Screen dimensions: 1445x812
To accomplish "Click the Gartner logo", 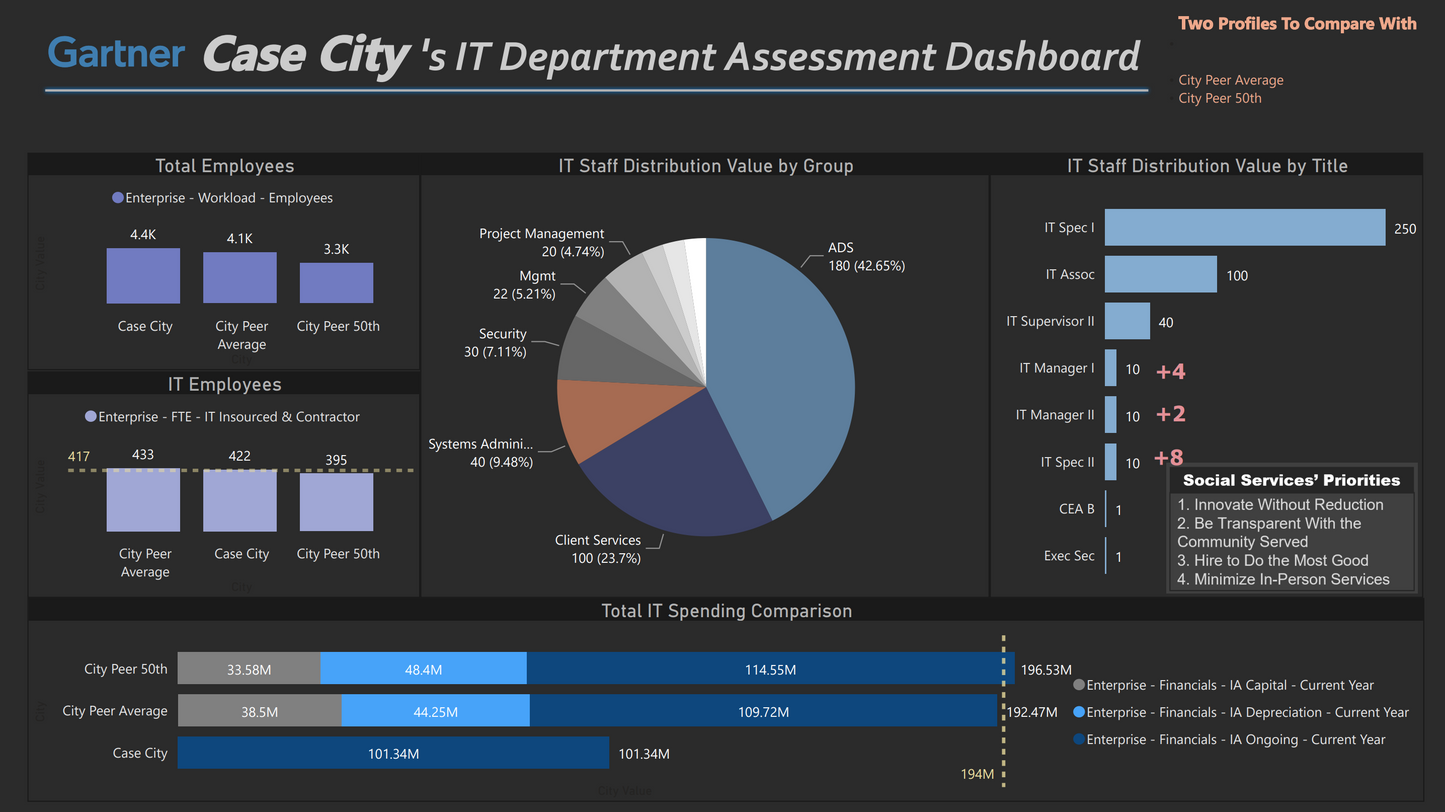I will (x=116, y=53).
